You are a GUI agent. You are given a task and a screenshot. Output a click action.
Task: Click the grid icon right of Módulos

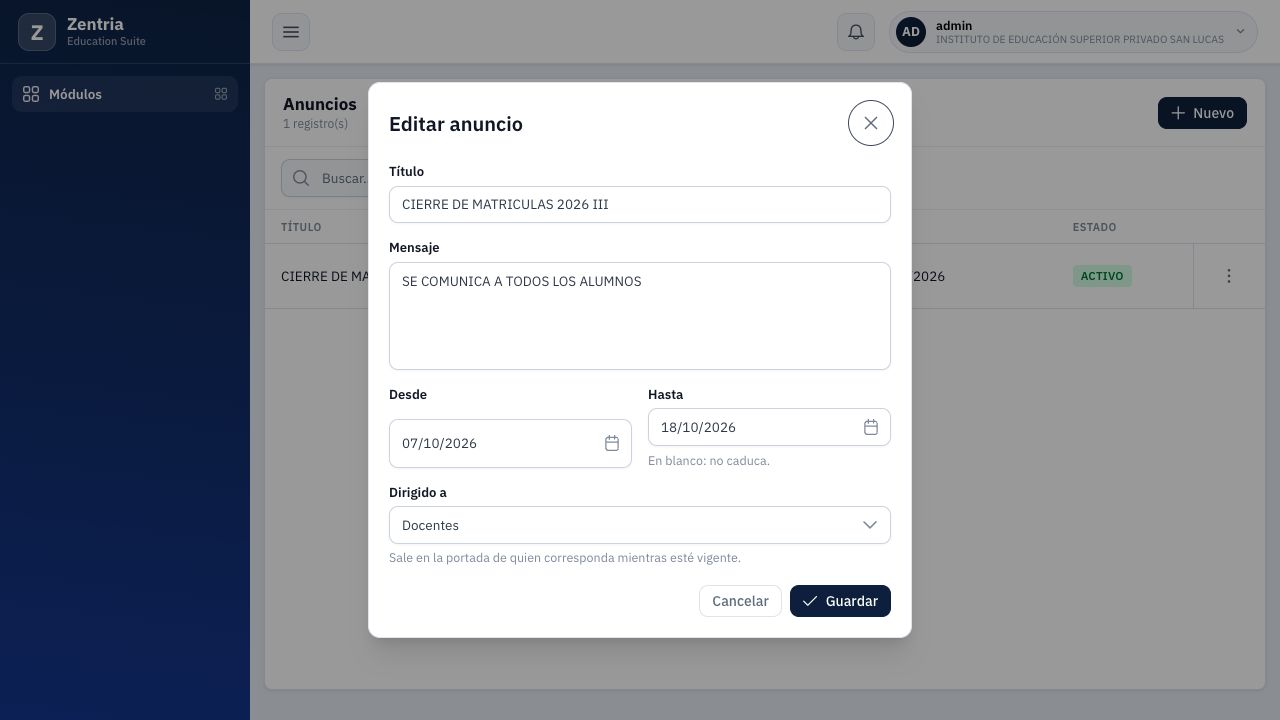click(221, 94)
